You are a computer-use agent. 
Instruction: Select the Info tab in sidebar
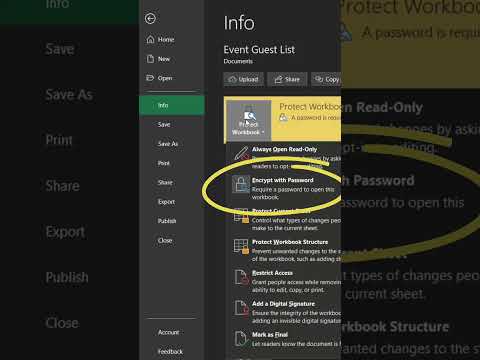tap(172, 105)
